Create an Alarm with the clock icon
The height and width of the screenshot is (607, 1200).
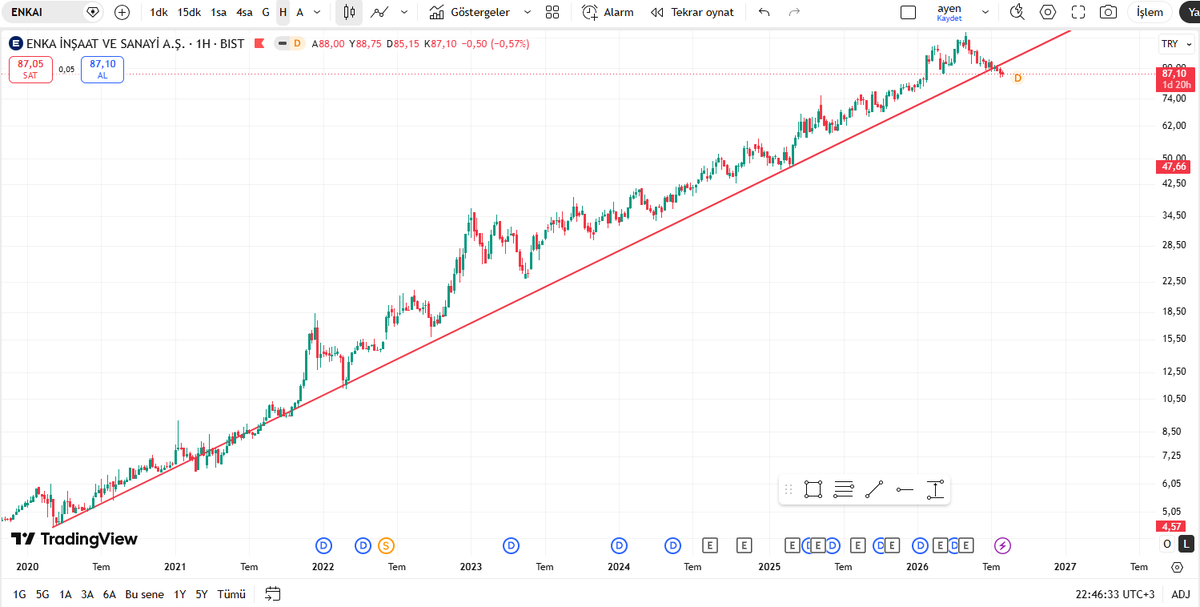point(608,12)
